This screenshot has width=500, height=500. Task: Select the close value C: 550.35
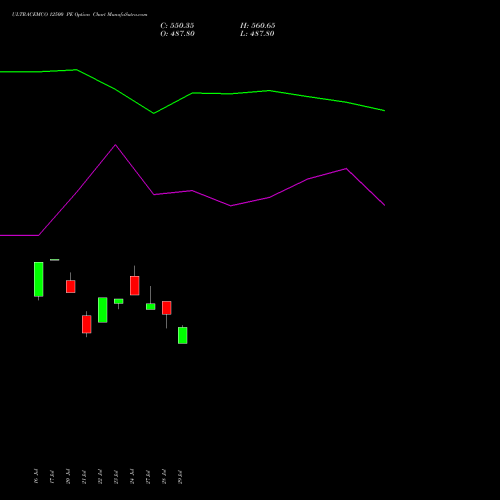[x=177, y=26]
